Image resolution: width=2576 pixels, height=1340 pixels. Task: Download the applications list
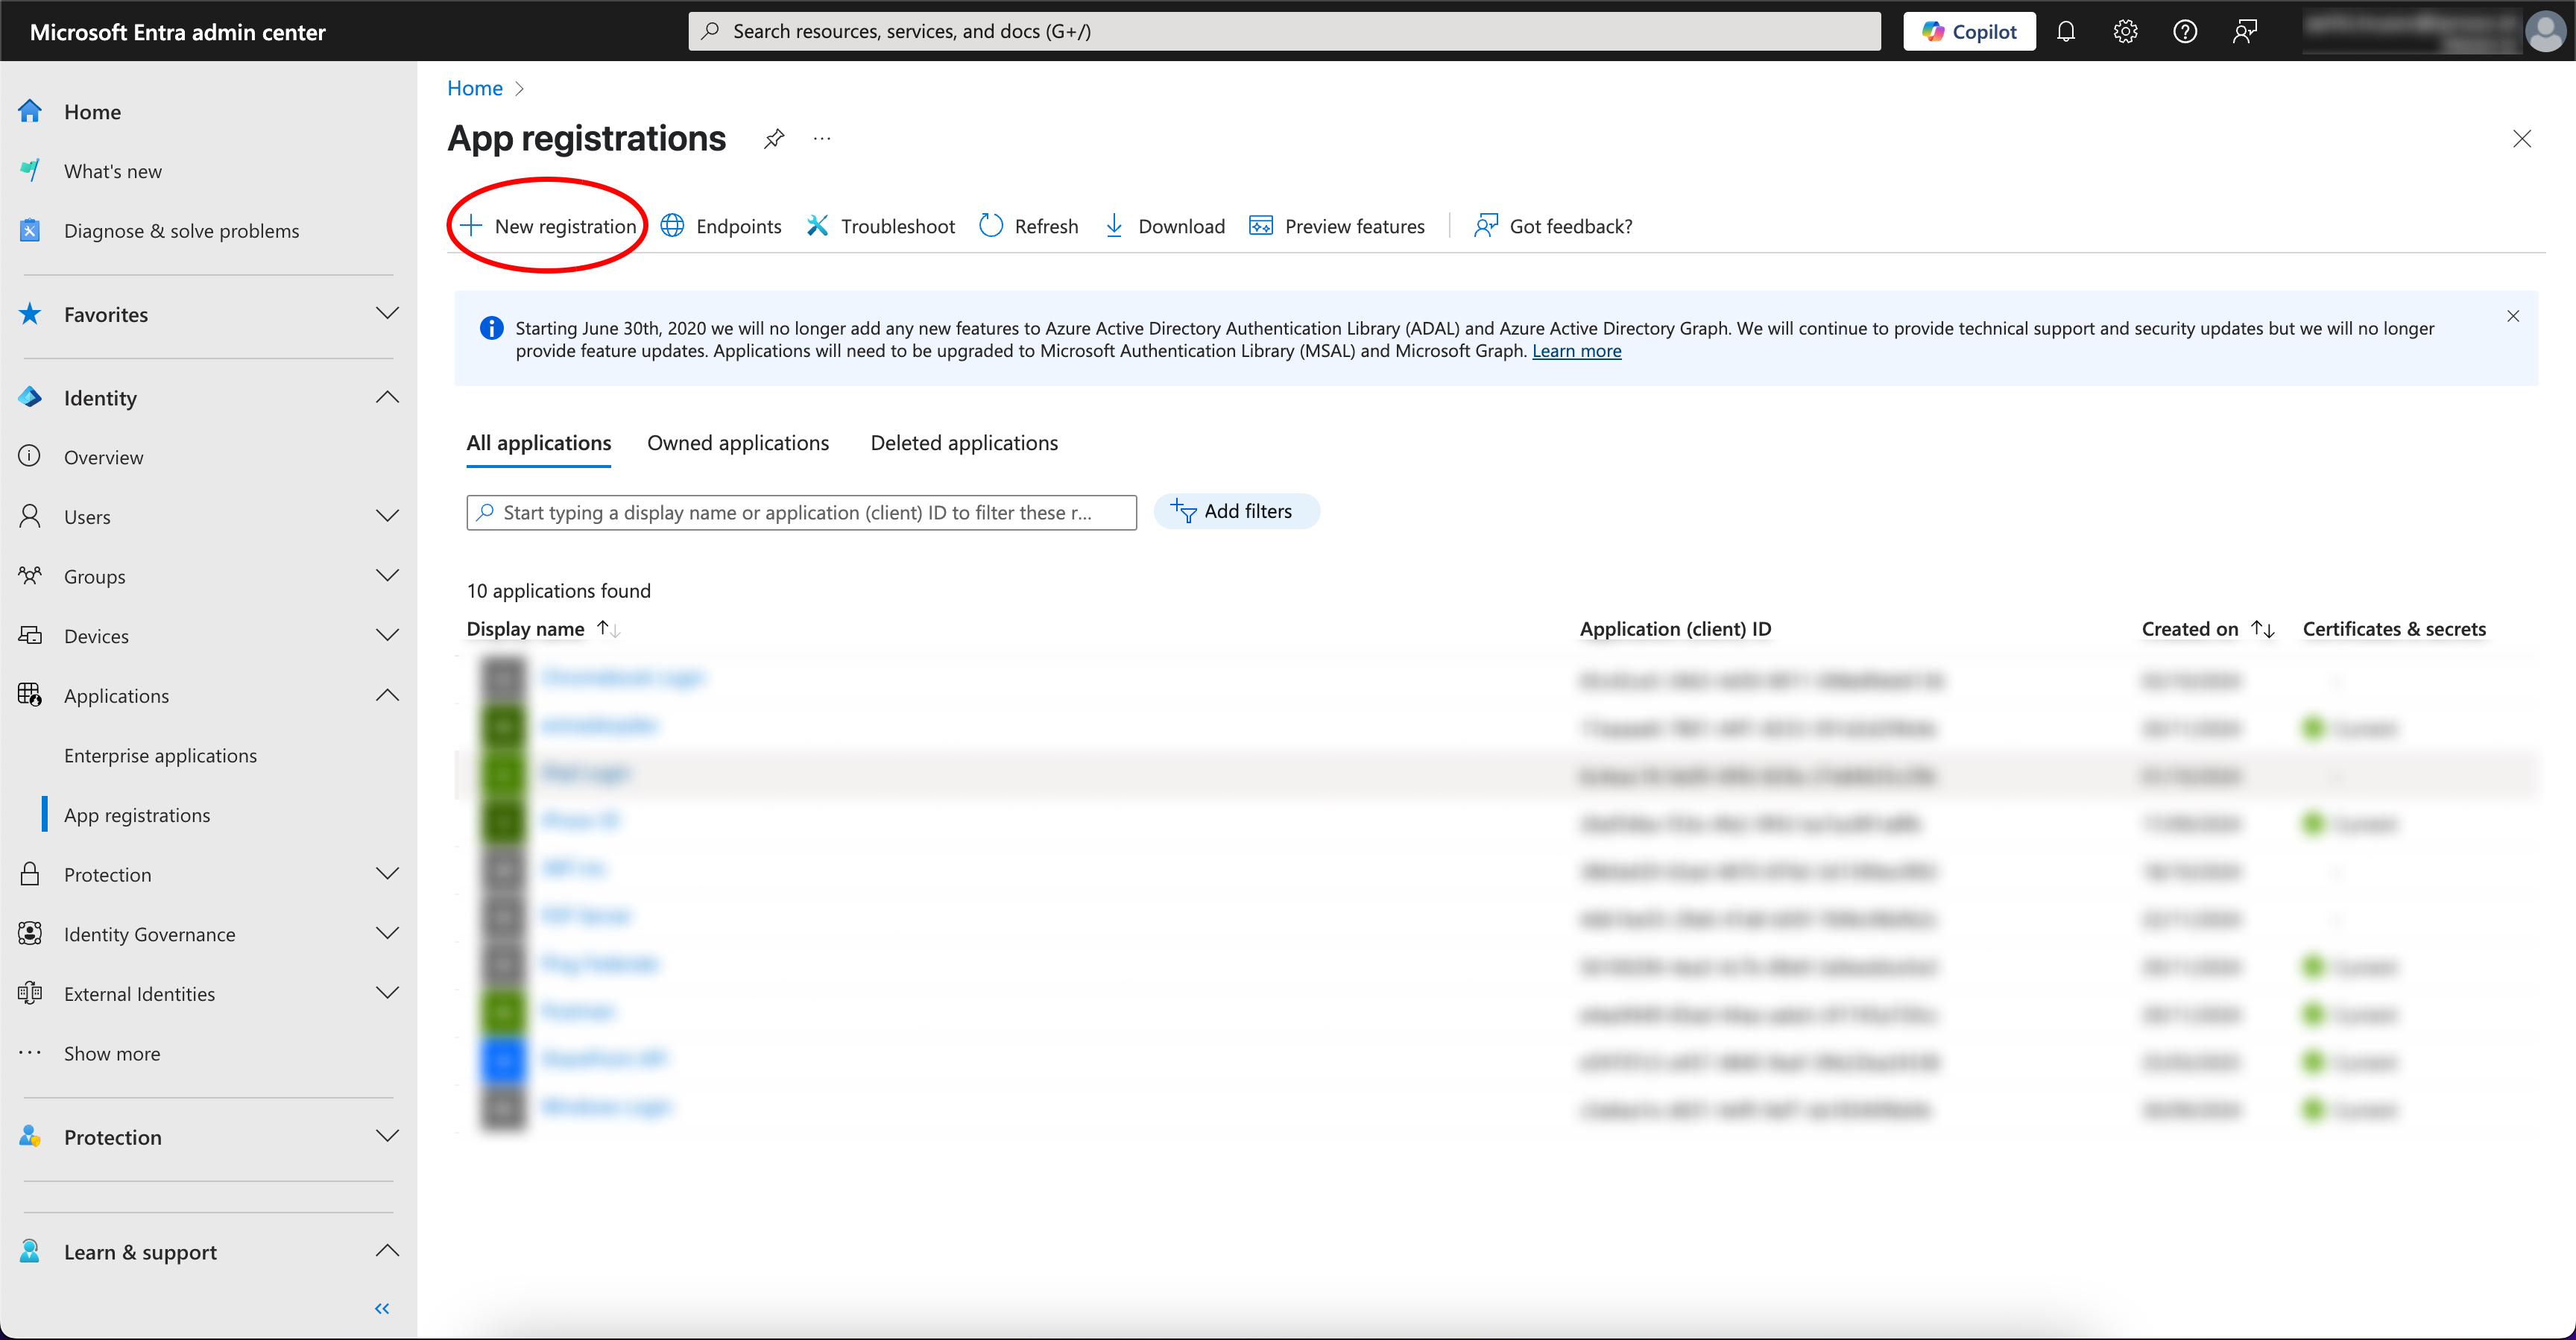coord(1164,226)
